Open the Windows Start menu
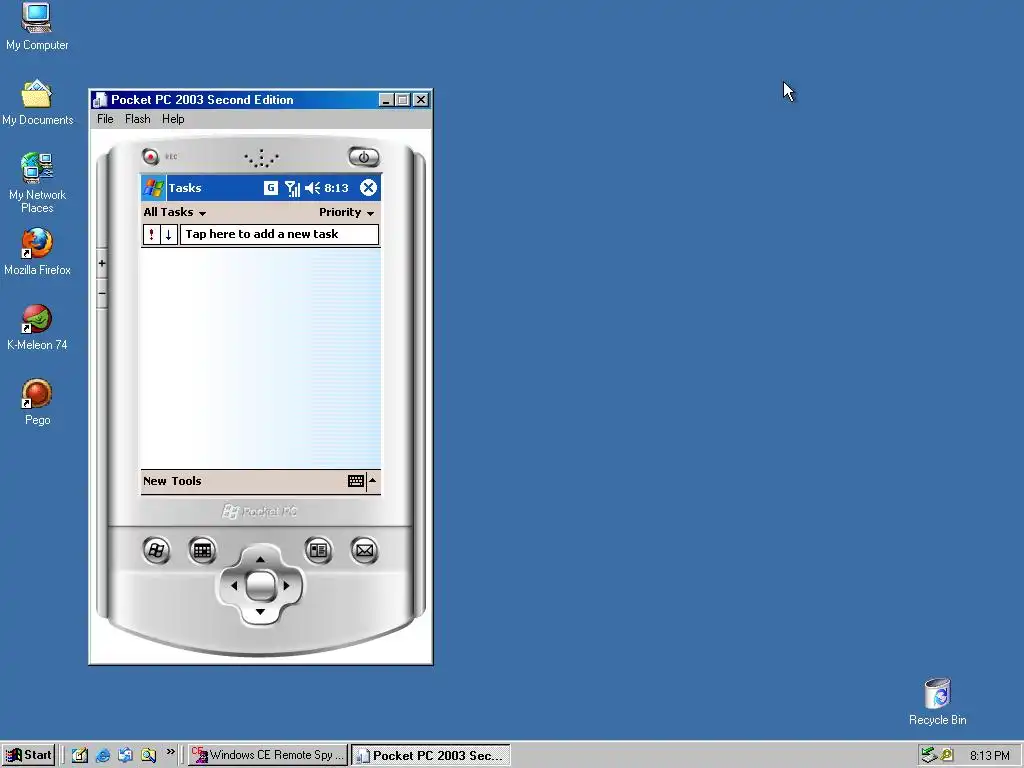 click(28, 755)
